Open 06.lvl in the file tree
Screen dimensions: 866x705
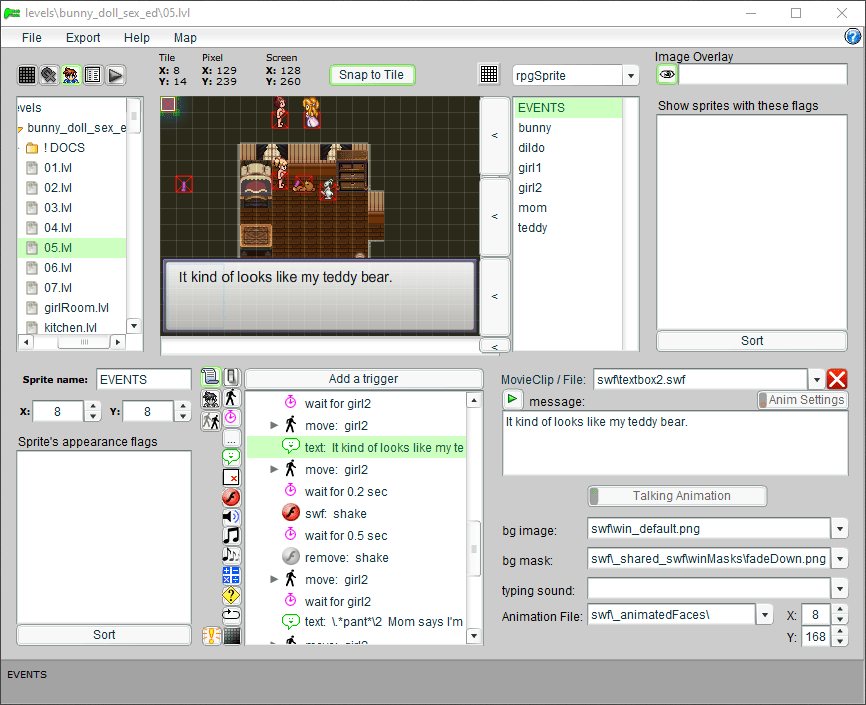tap(58, 267)
